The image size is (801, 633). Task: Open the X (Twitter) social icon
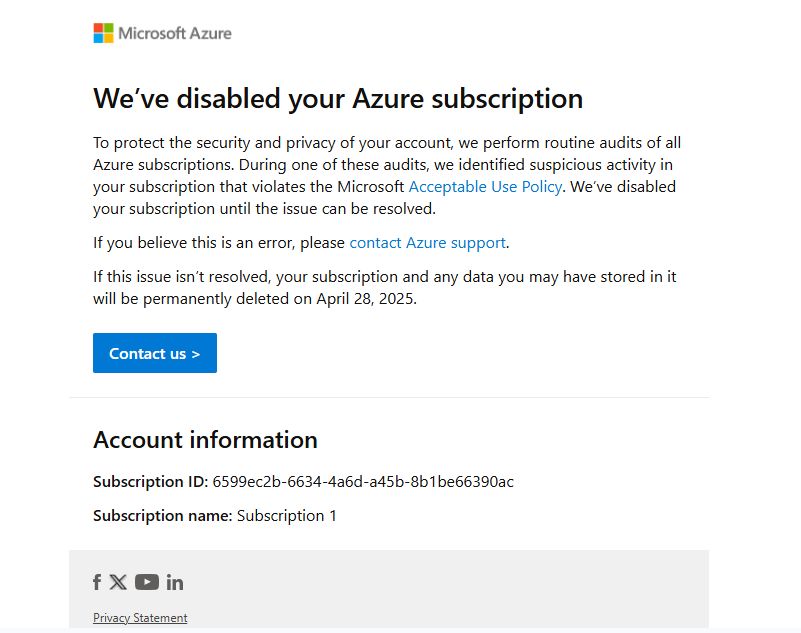[118, 582]
